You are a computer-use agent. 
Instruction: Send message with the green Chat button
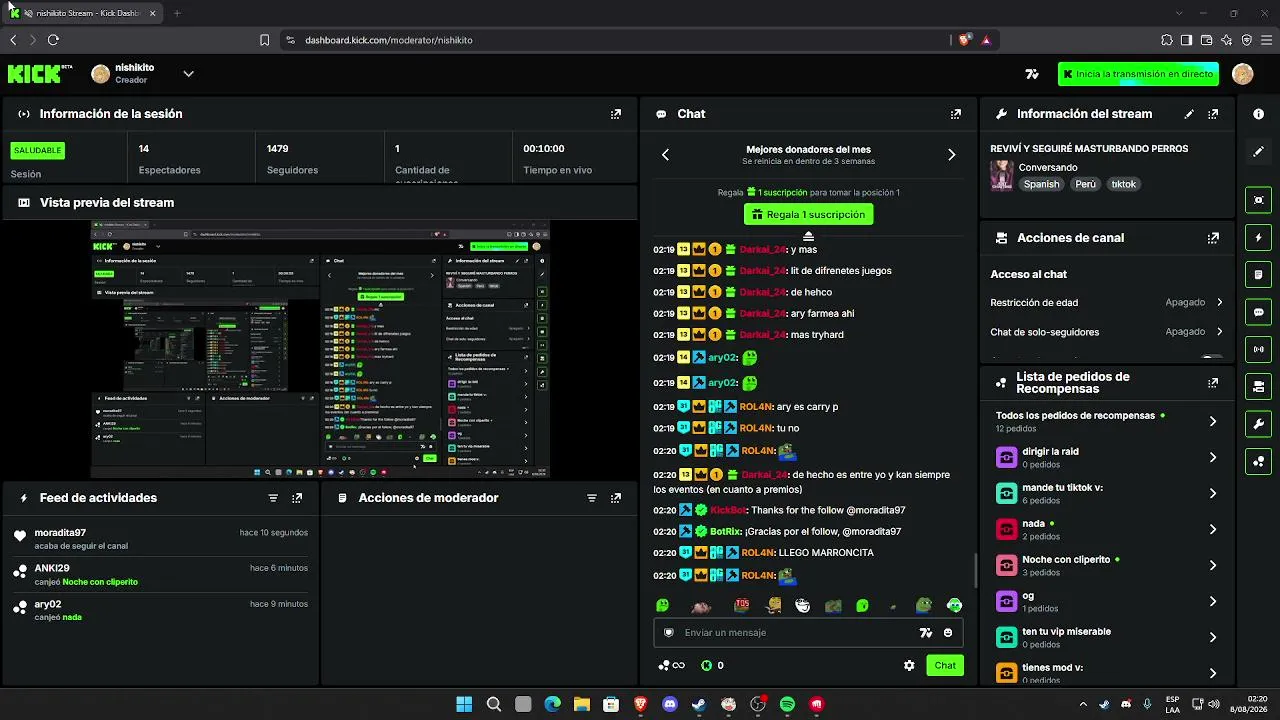pyautogui.click(x=945, y=666)
